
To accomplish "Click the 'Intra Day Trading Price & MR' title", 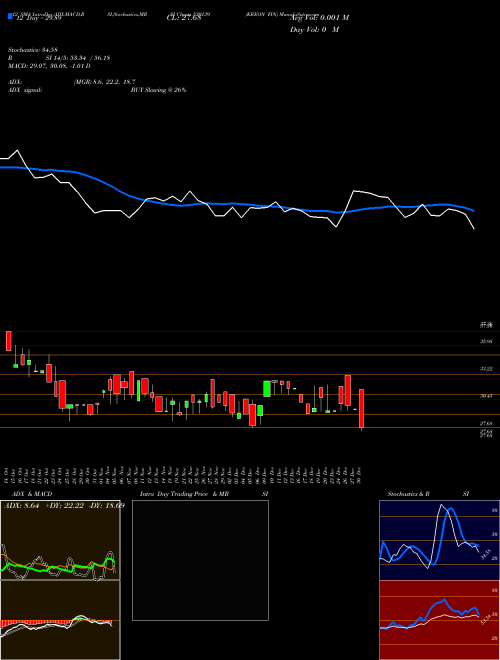I will pyautogui.click(x=184, y=494).
